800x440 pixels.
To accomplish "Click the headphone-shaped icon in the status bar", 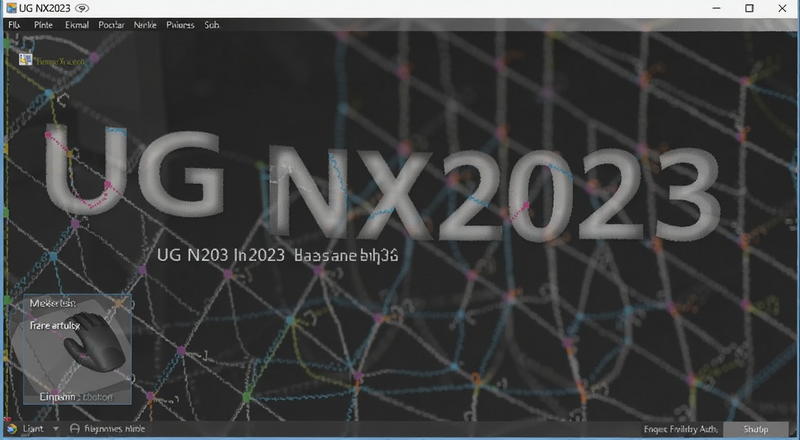I will coord(74,429).
